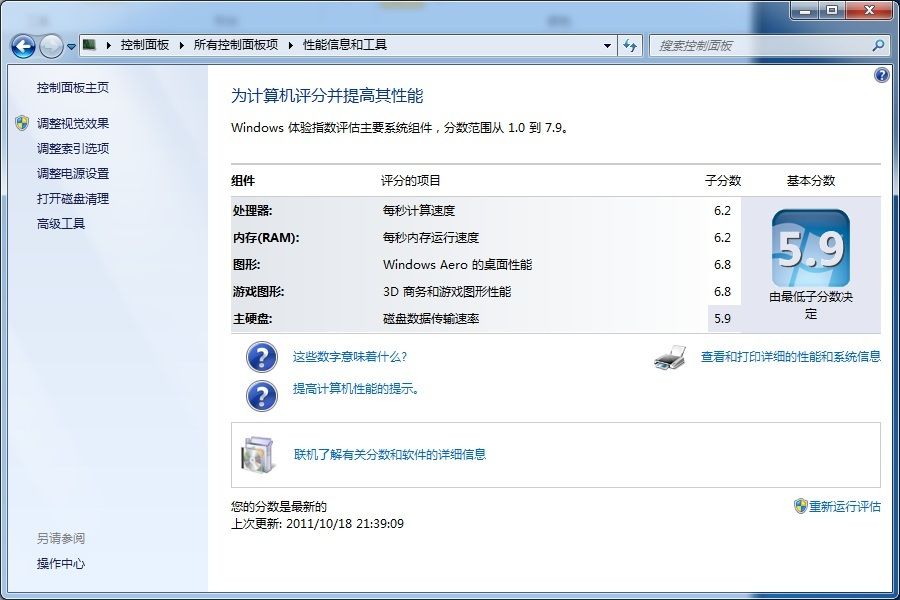Click the 3D 商务和游戏图形性能 description
The width and height of the screenshot is (900, 600).
click(447, 292)
